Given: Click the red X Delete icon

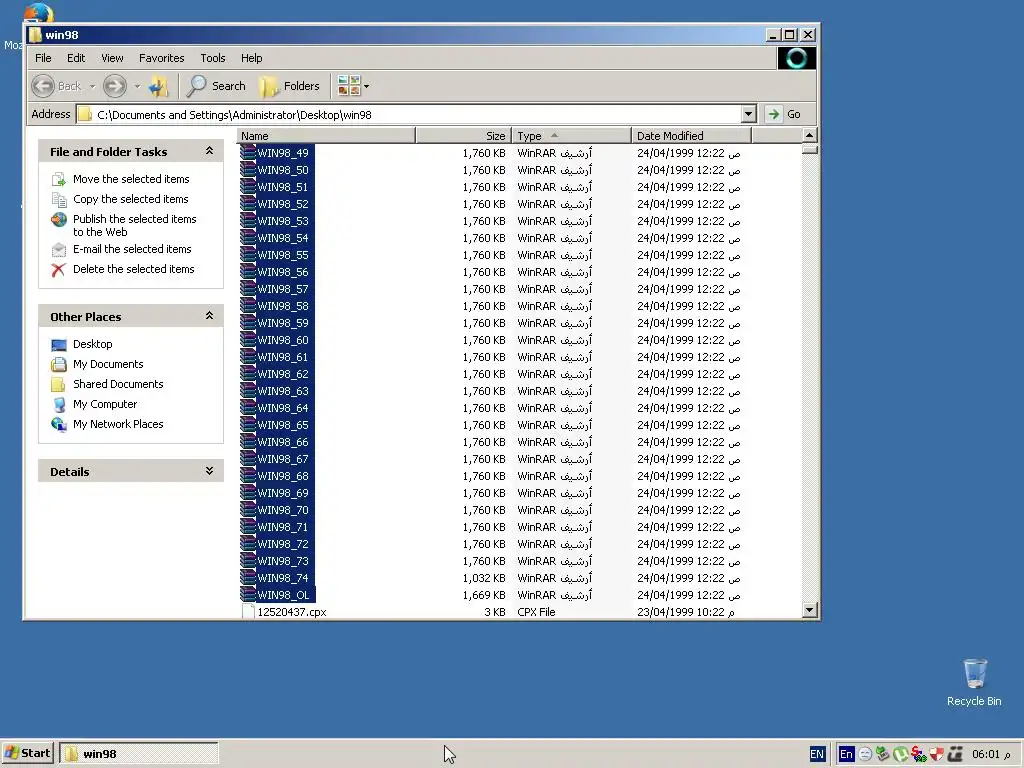Looking at the screenshot, I should click(x=59, y=270).
